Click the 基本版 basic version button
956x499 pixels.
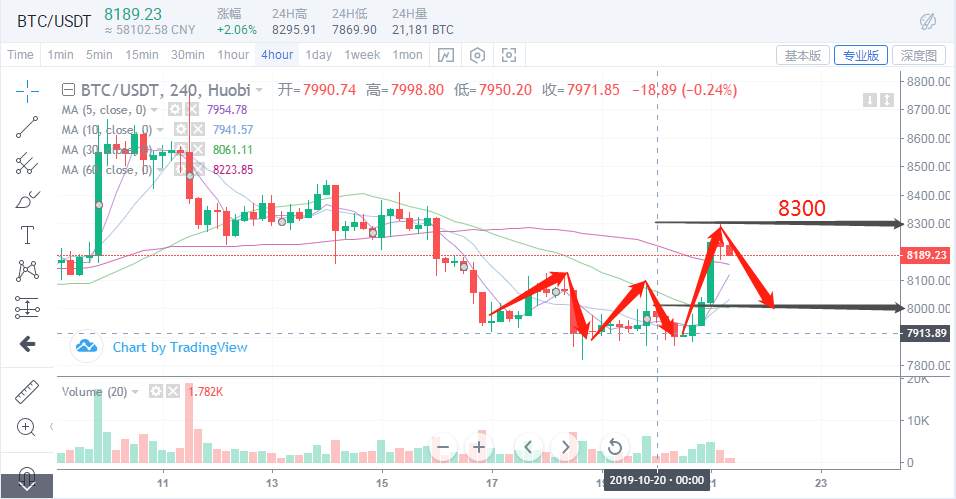pos(803,55)
